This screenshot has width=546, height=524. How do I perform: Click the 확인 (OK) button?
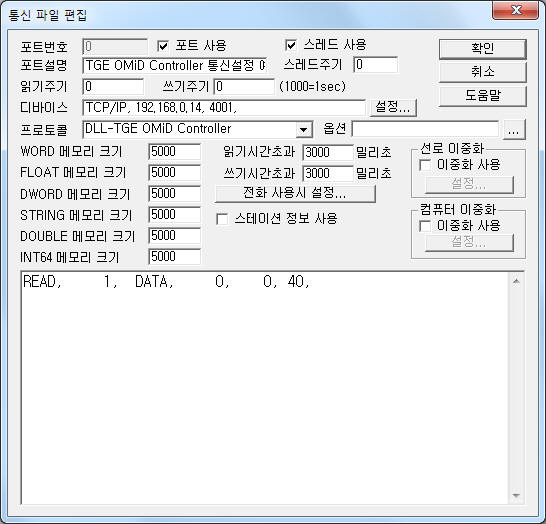tap(482, 48)
